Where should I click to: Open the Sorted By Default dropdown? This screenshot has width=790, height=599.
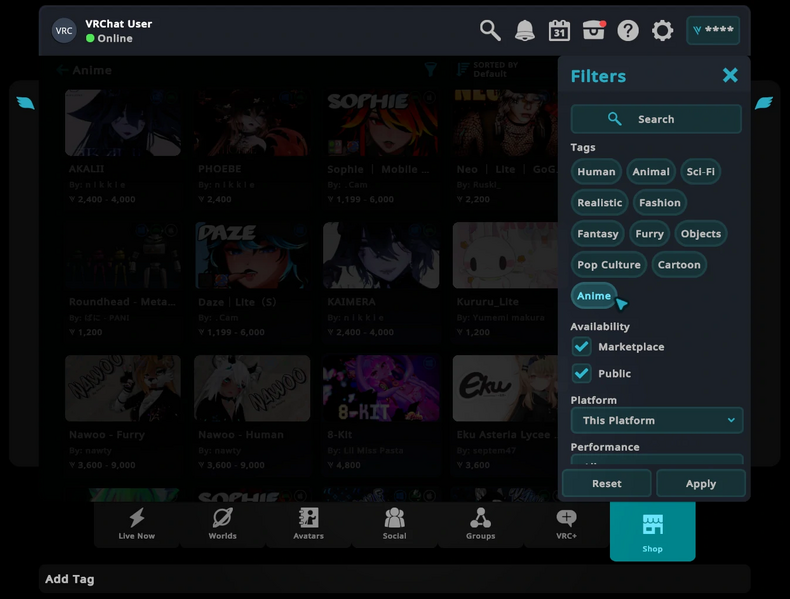(488, 70)
